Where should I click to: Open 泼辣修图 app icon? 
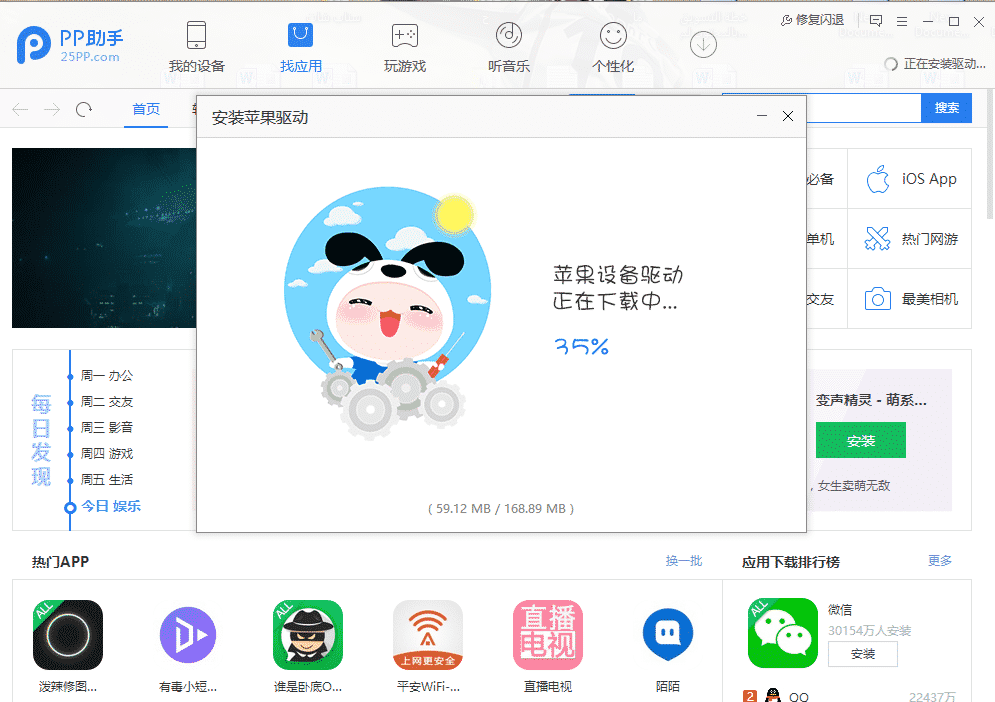68,635
